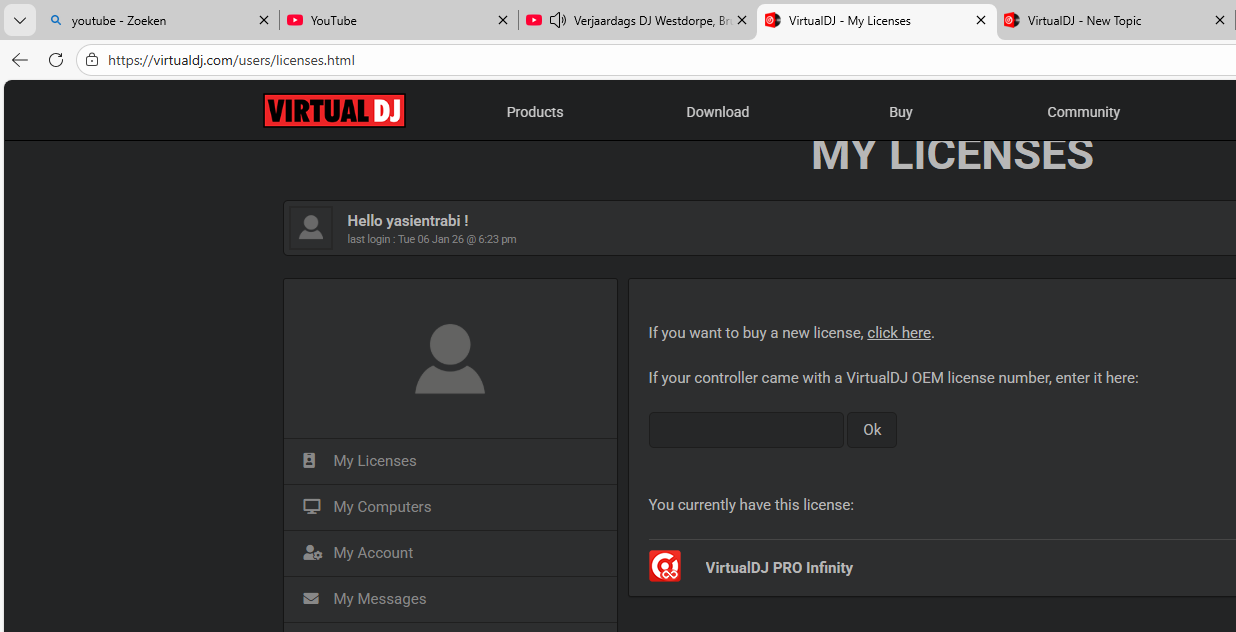Click the VirtualDJ logo in header

point(334,111)
